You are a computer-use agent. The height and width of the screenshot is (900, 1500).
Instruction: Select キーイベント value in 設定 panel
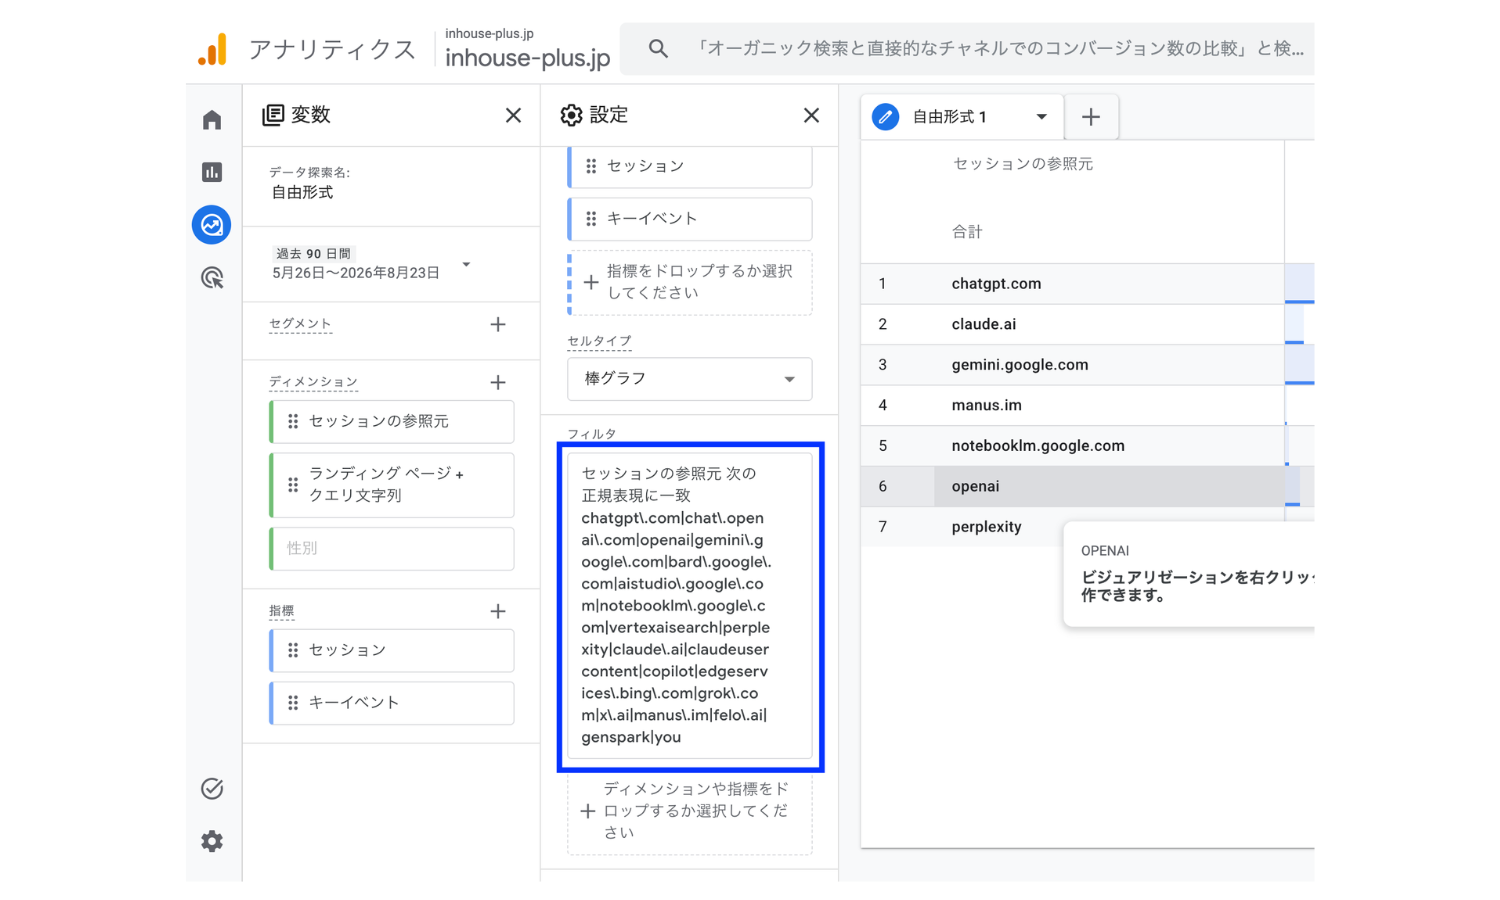pyautogui.click(x=690, y=219)
